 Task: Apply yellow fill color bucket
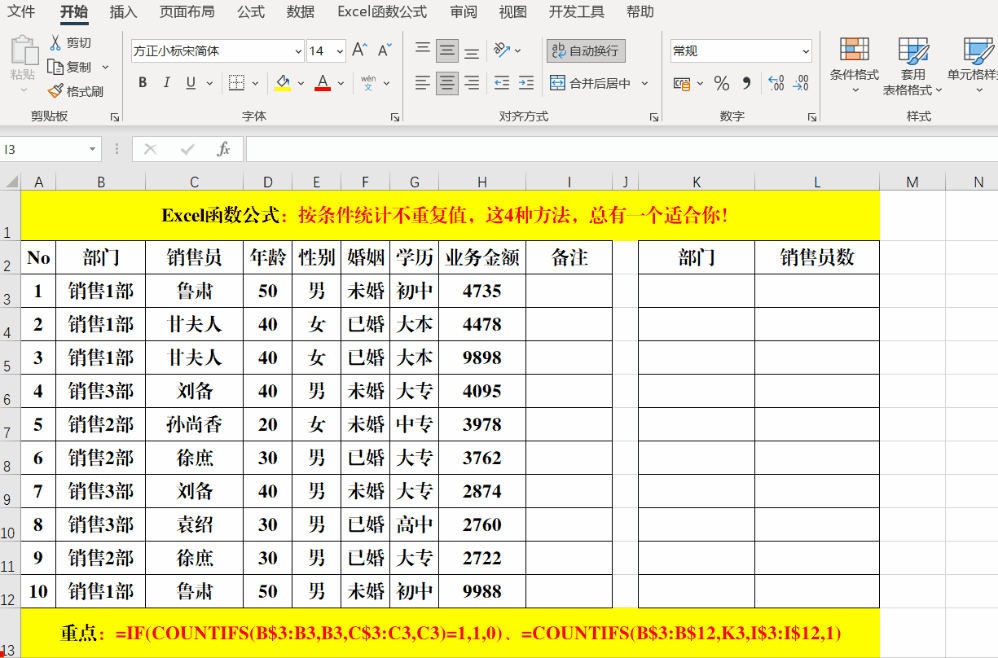point(283,83)
